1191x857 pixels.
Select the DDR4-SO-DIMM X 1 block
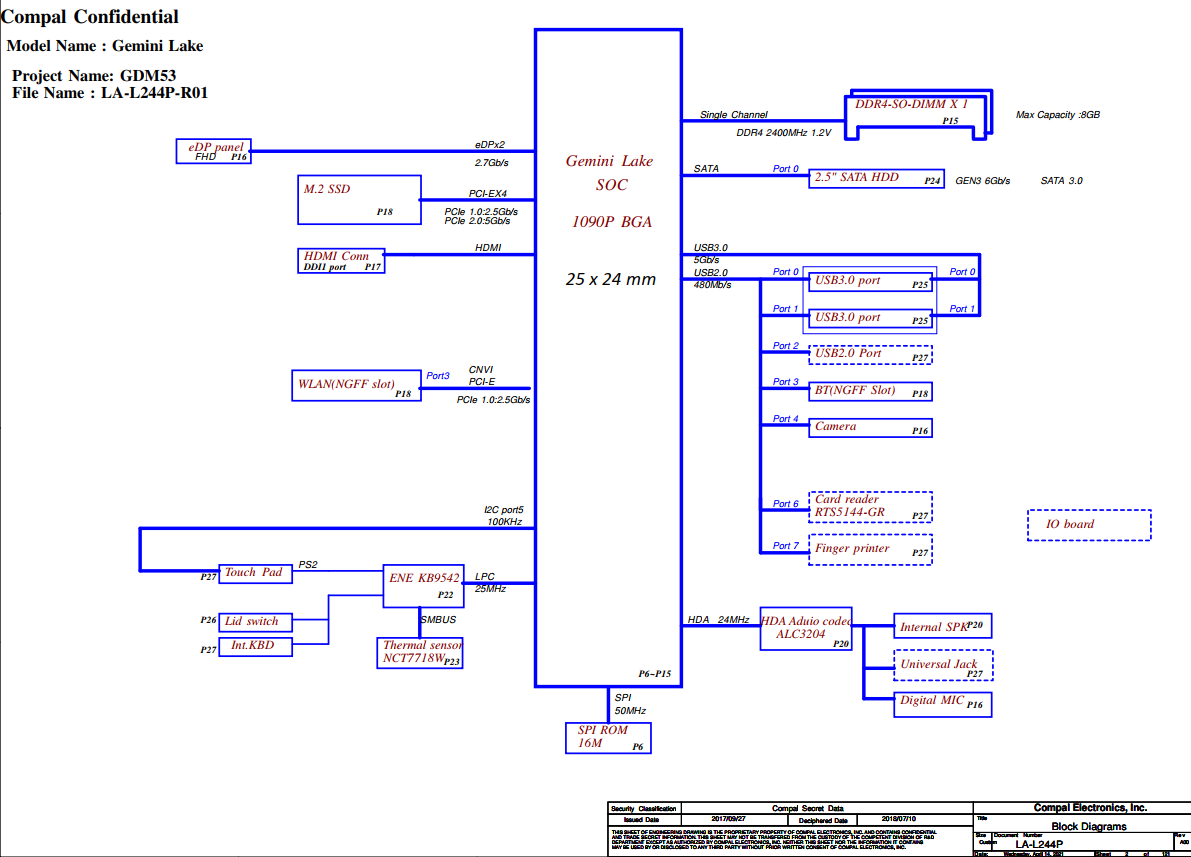coord(918,115)
